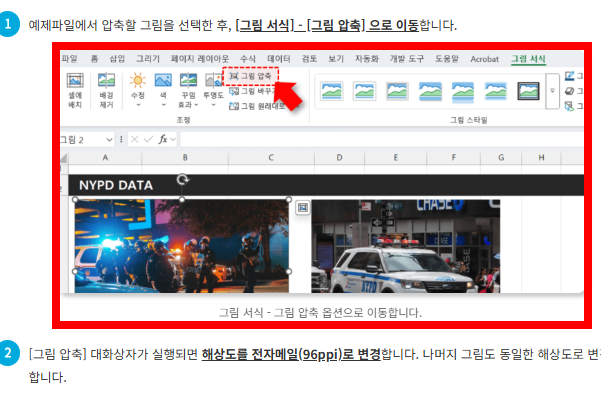Apply the fifth picture style in gallery
This screenshot has width=601, height=398.
(463, 92)
